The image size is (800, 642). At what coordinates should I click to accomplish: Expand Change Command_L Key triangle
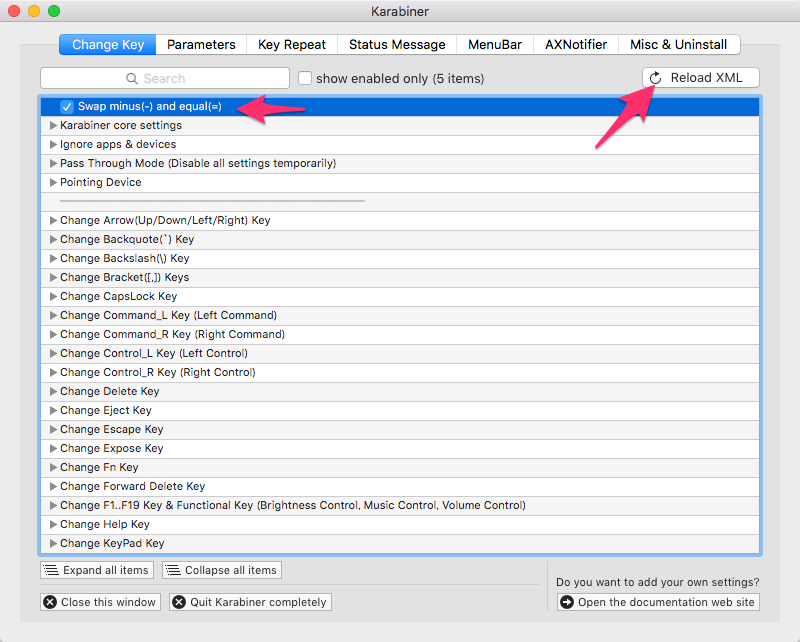pos(53,315)
